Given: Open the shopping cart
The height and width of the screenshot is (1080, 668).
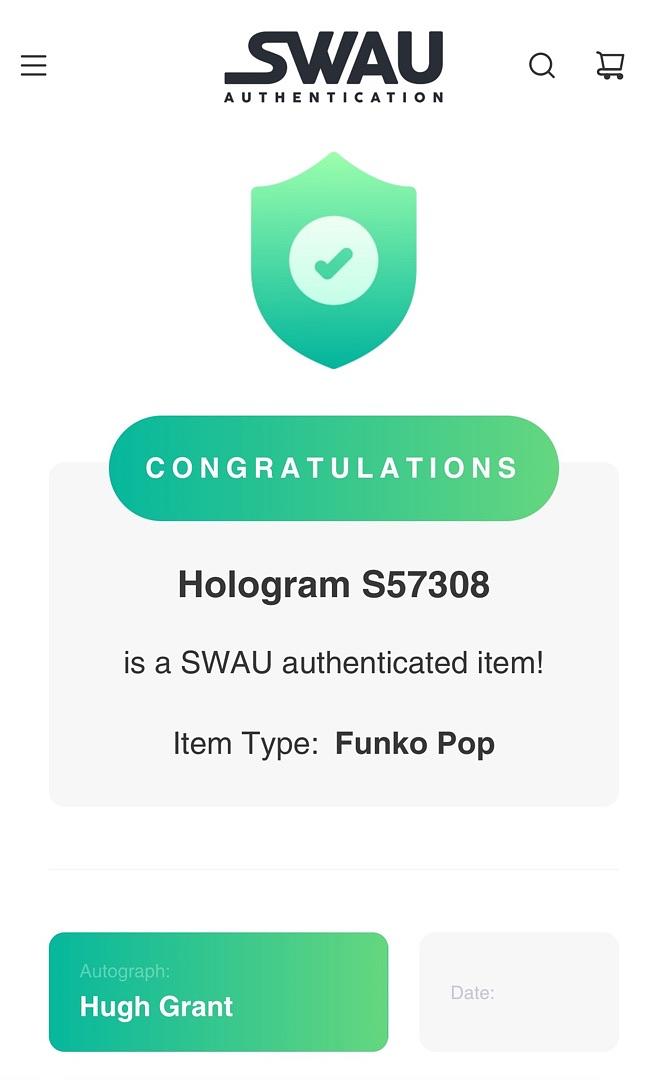Looking at the screenshot, I should pos(610,65).
